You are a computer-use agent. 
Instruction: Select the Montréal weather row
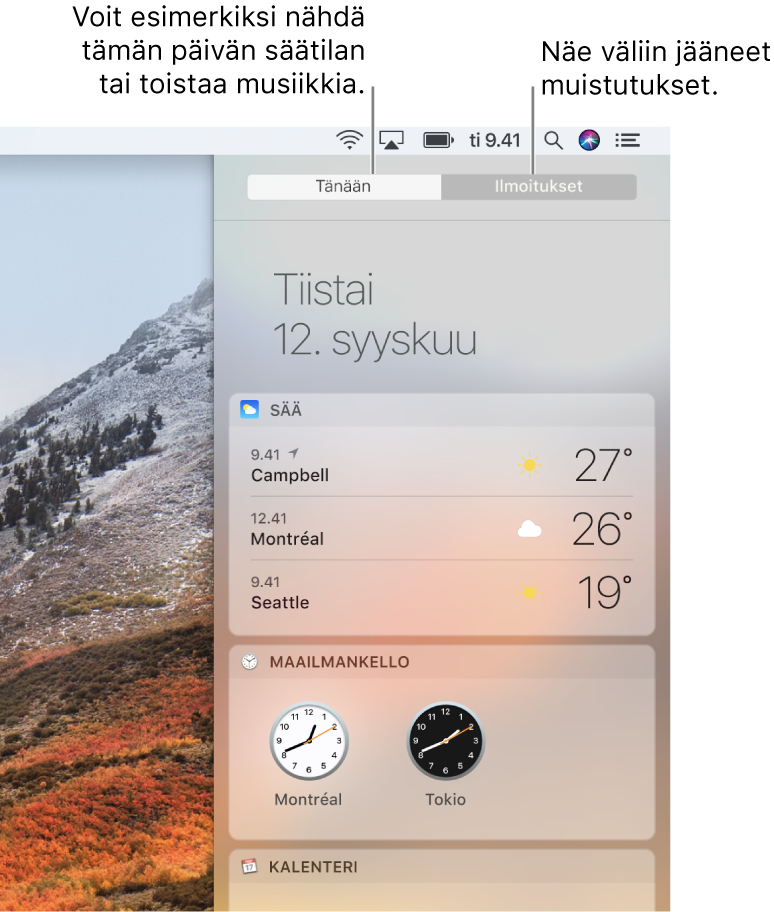[x=442, y=529]
